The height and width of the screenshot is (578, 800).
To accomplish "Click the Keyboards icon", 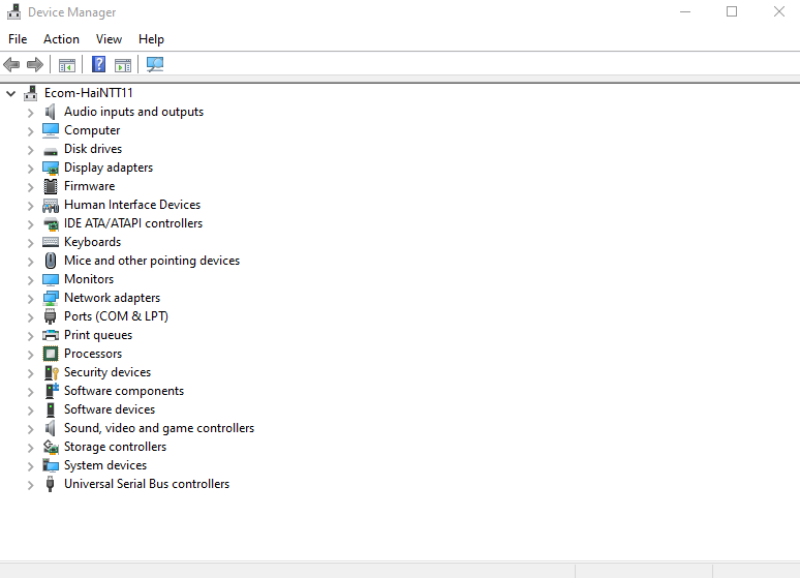I will [51, 242].
